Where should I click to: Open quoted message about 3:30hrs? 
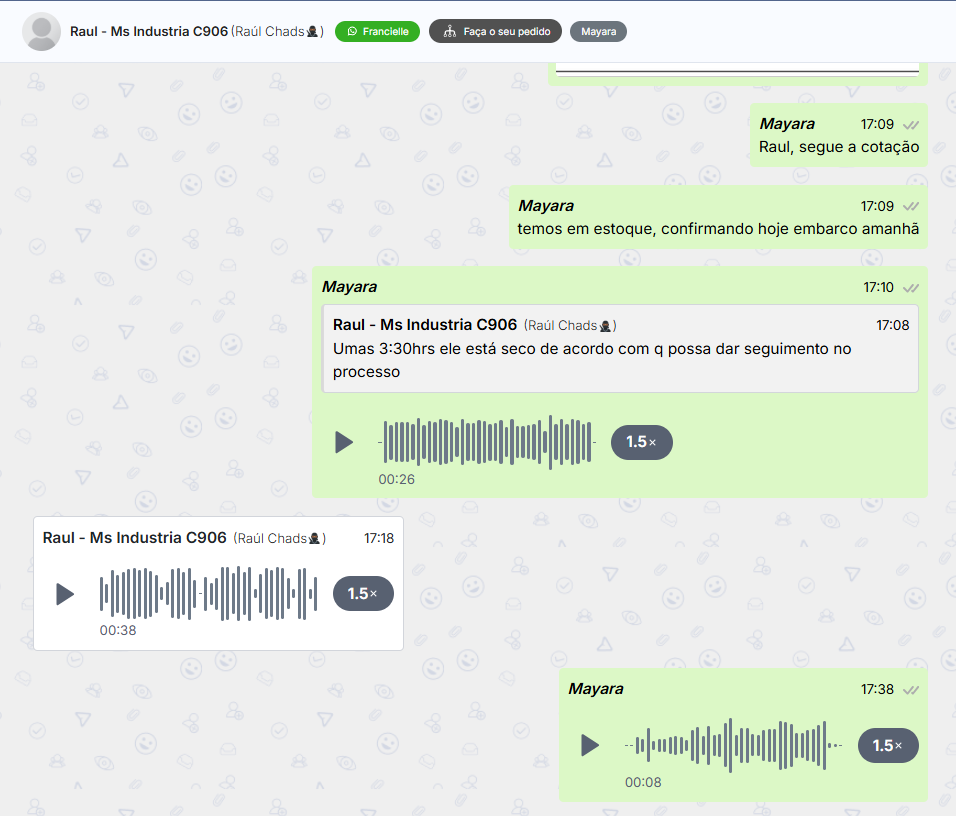619,349
